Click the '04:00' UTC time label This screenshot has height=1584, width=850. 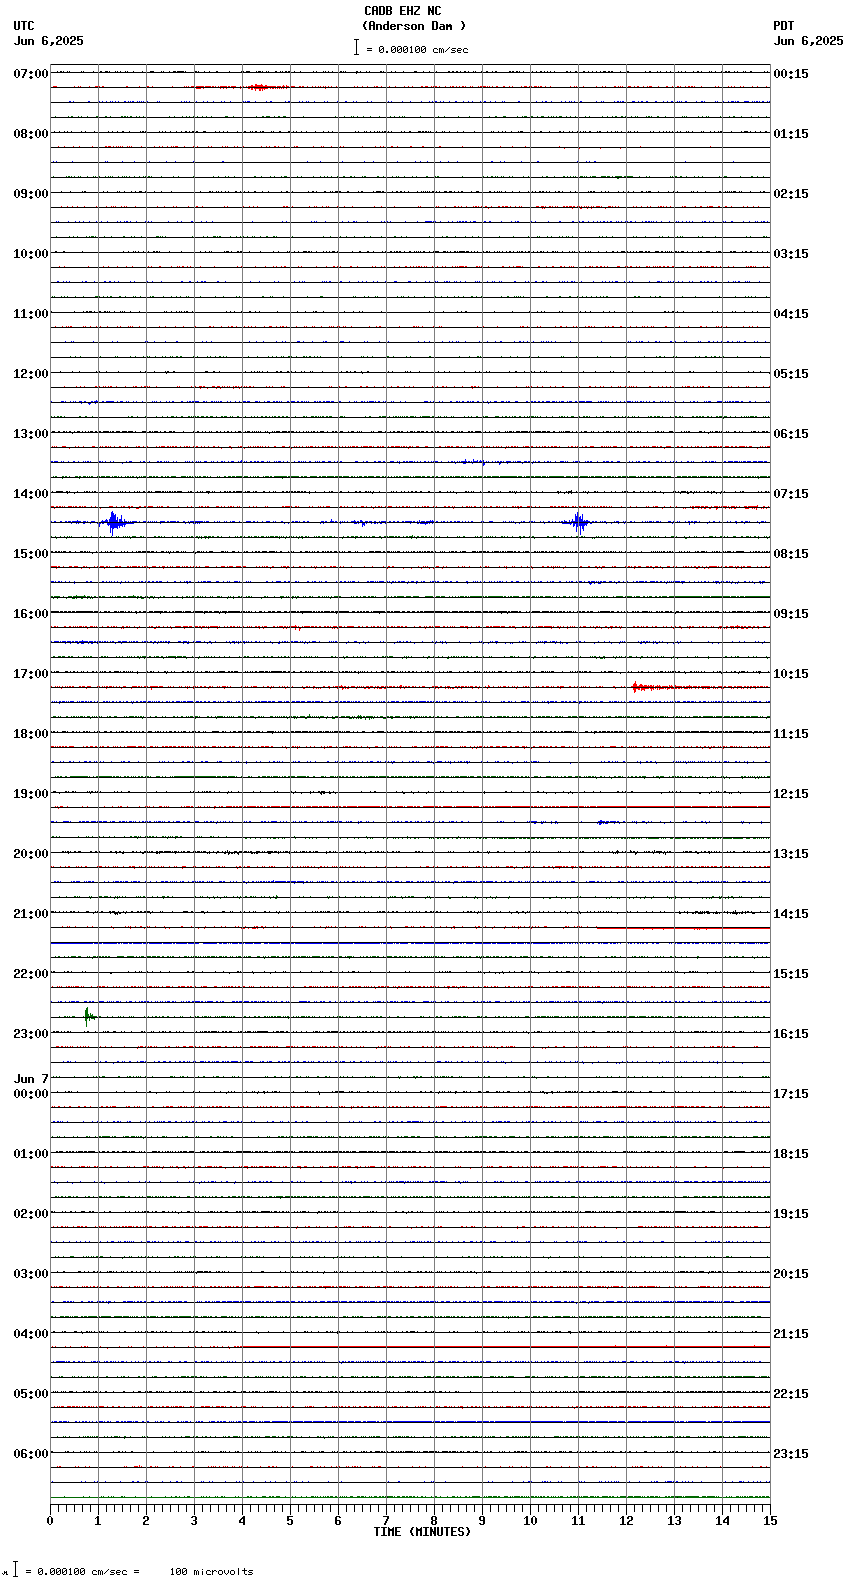[x=31, y=1334]
